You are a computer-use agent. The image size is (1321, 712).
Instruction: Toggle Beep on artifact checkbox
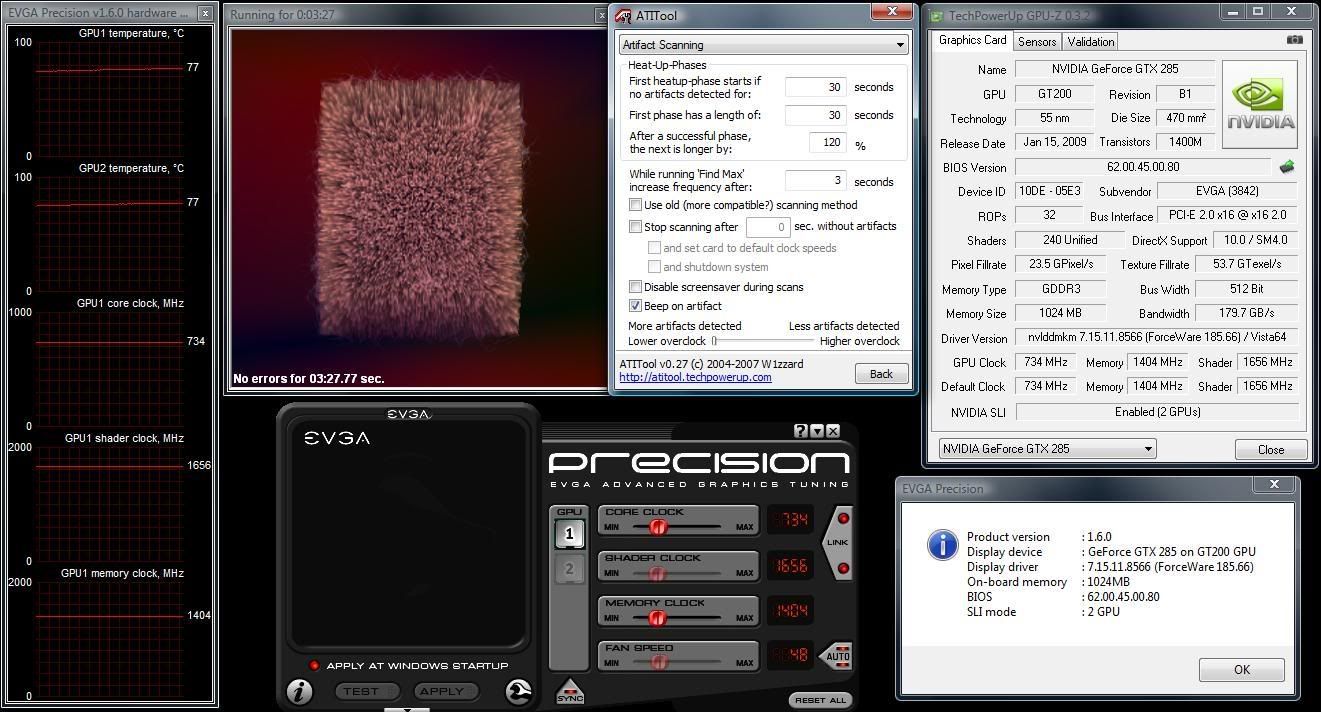635,306
